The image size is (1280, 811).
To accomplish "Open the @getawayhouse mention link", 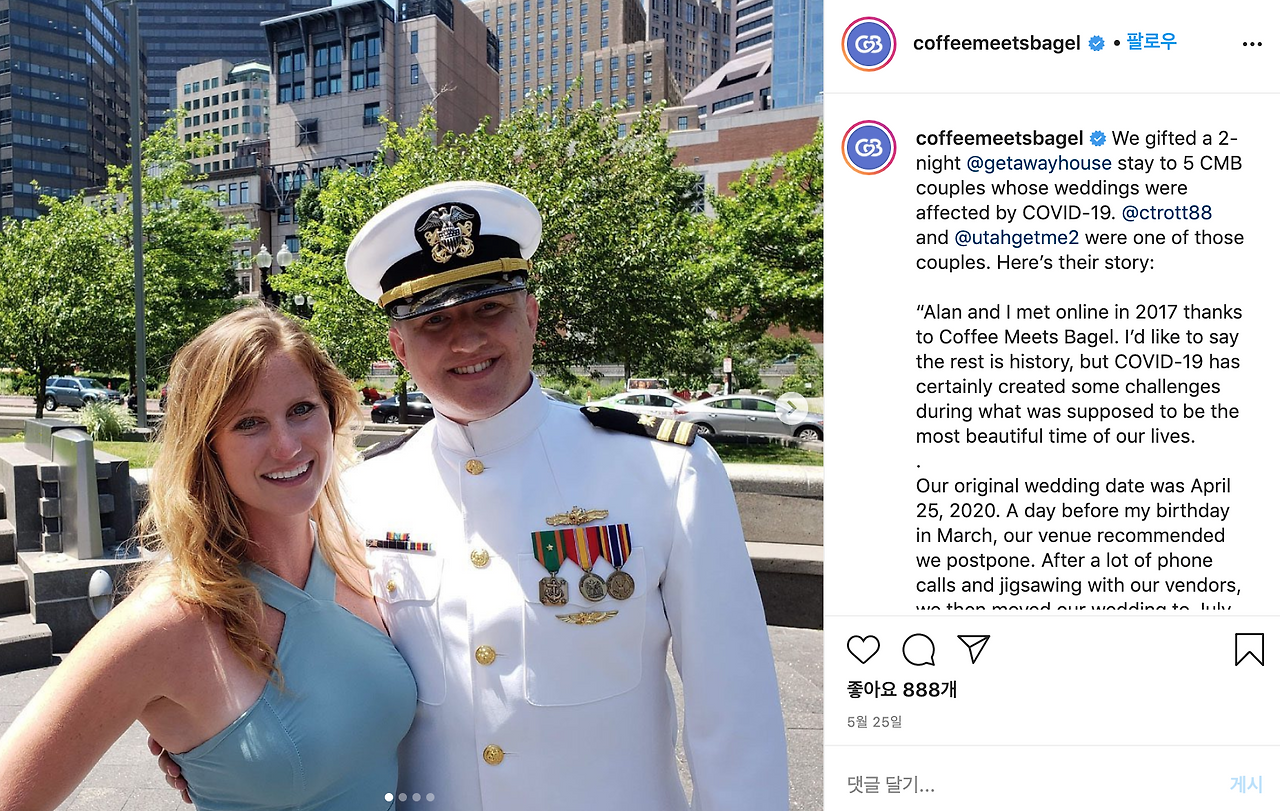I will [x=1039, y=163].
